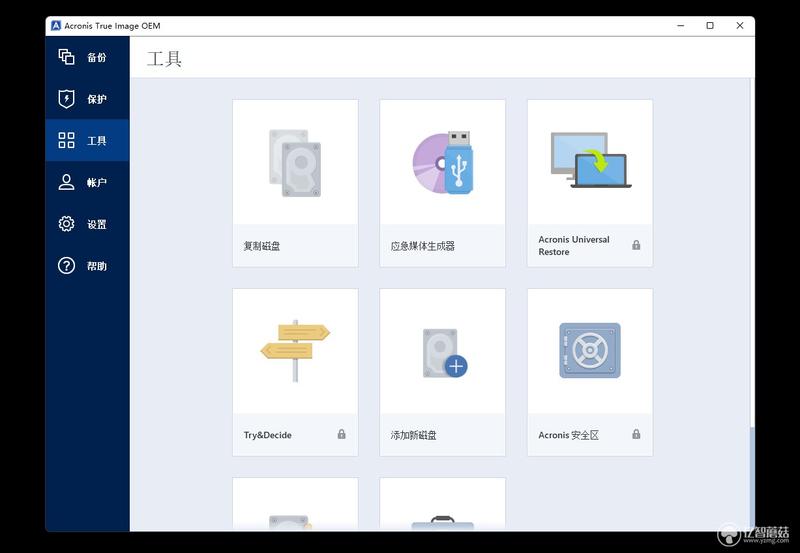The width and height of the screenshot is (800, 553).
Task: Click the monitor and laptop Universal Restore icon
Action: coord(591,160)
